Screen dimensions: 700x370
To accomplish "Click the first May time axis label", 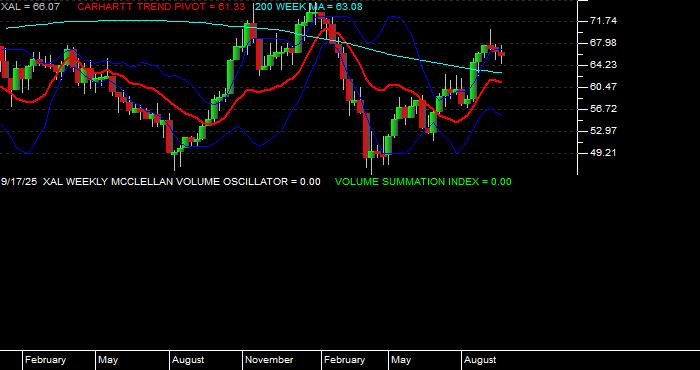I will pyautogui.click(x=108, y=360).
